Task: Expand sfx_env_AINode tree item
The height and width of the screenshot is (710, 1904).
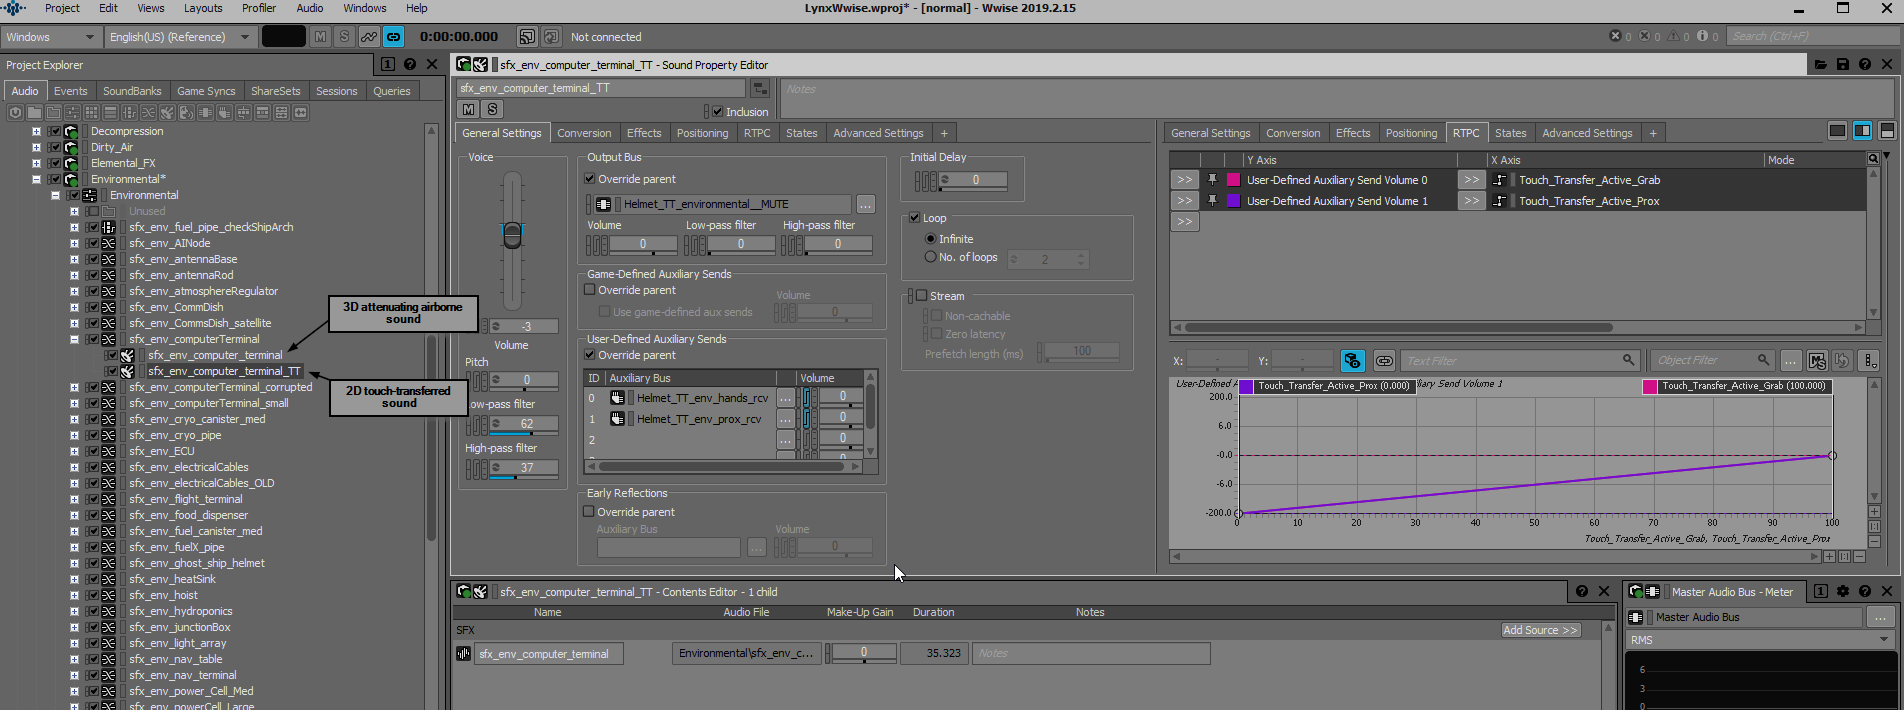Action: pos(74,243)
